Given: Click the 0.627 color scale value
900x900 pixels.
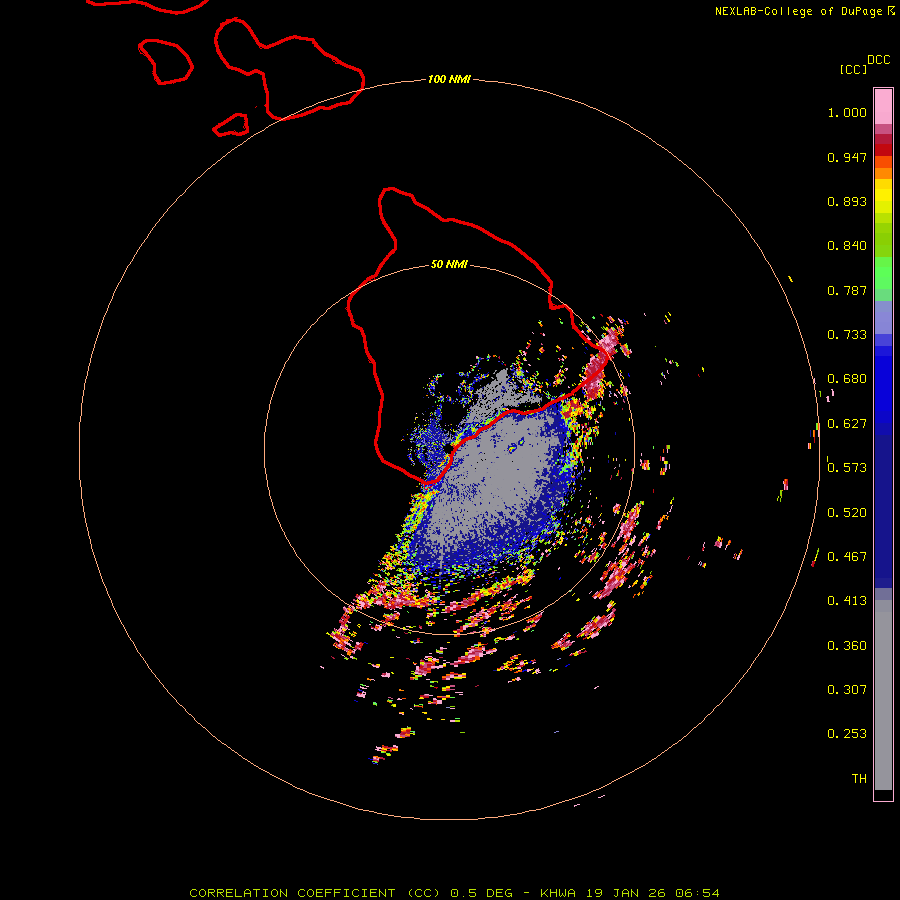Looking at the screenshot, I should [x=847, y=424].
